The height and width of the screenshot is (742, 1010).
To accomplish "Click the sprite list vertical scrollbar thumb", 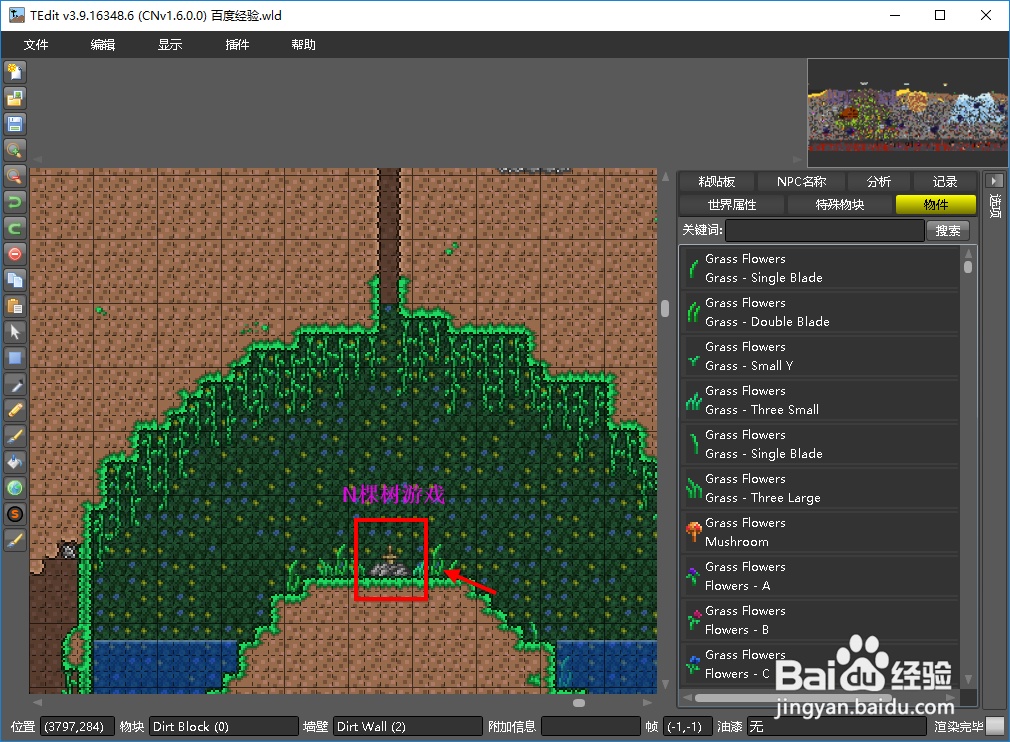I will click(x=968, y=267).
